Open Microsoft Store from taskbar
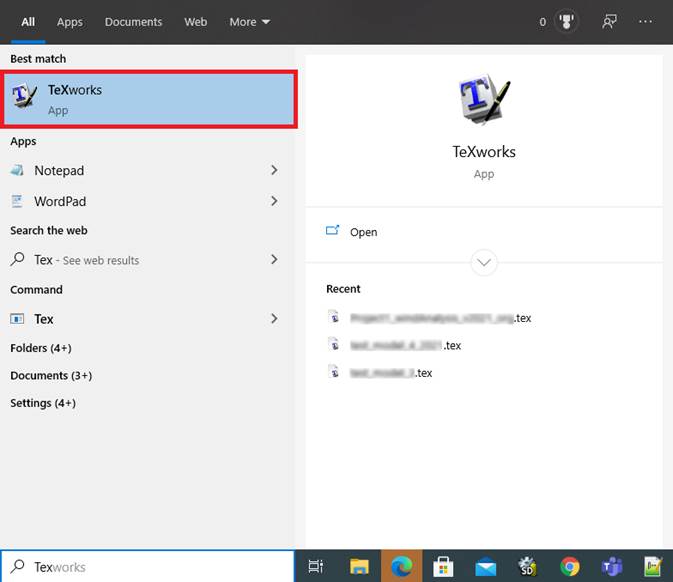The image size is (673, 582). coord(443,567)
